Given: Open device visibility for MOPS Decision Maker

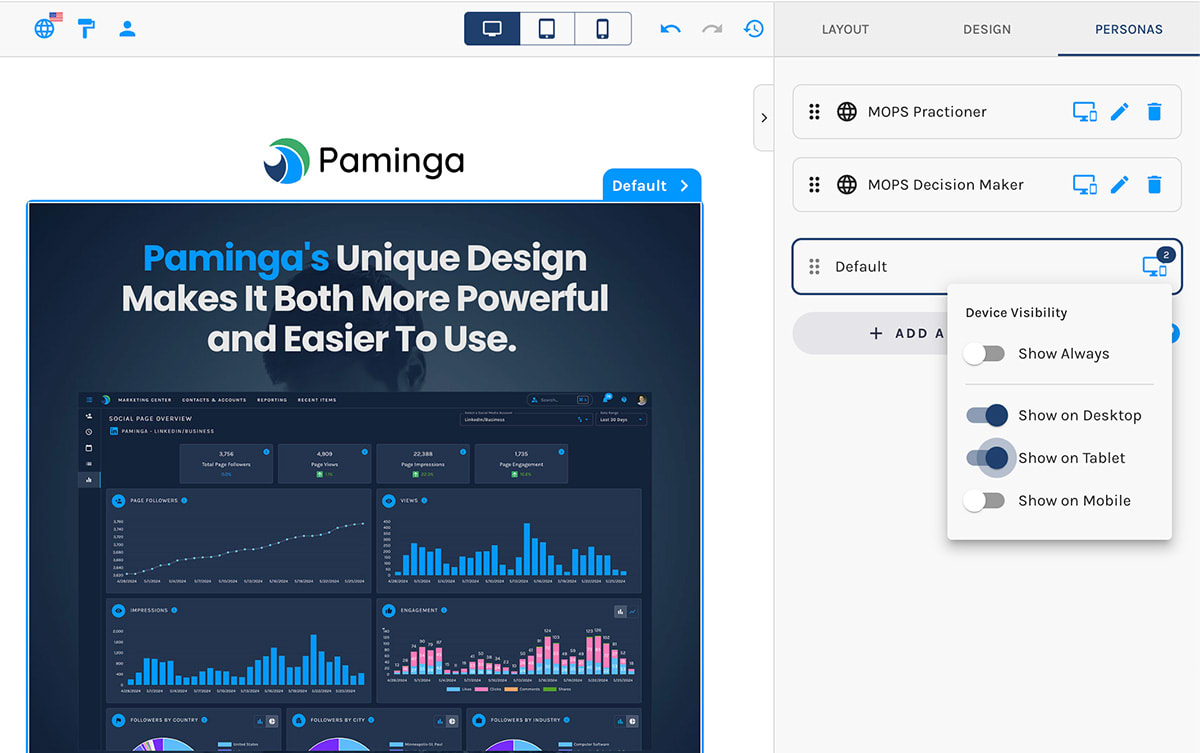Looking at the screenshot, I should pos(1085,185).
